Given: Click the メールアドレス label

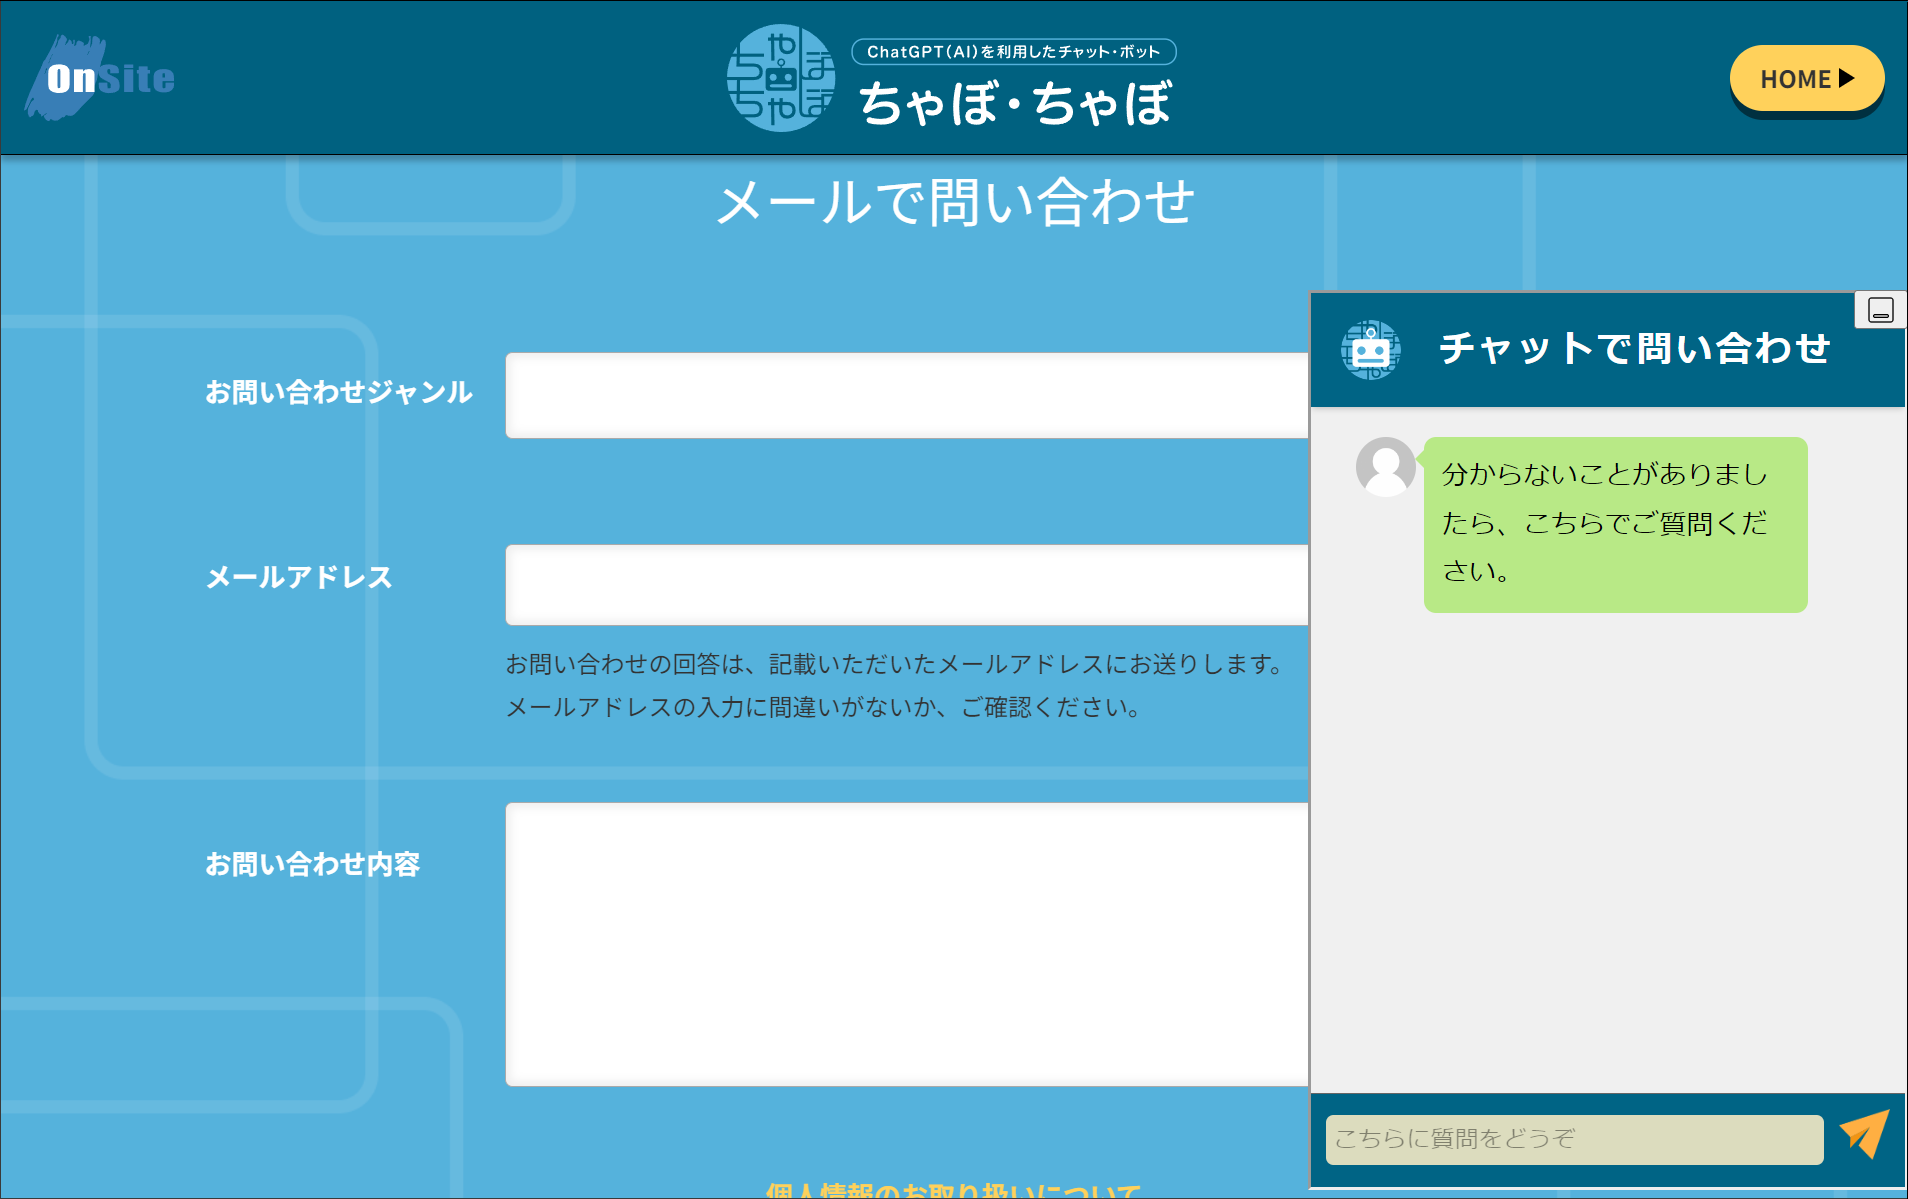Looking at the screenshot, I should pos(298,577).
